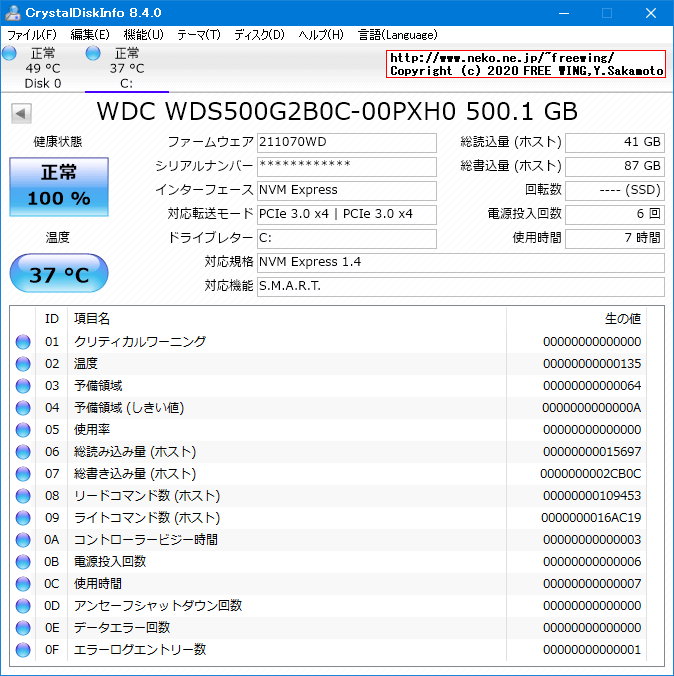Click the Disk 0 status orb
Viewport: 674px width, 676px height.
(9, 53)
